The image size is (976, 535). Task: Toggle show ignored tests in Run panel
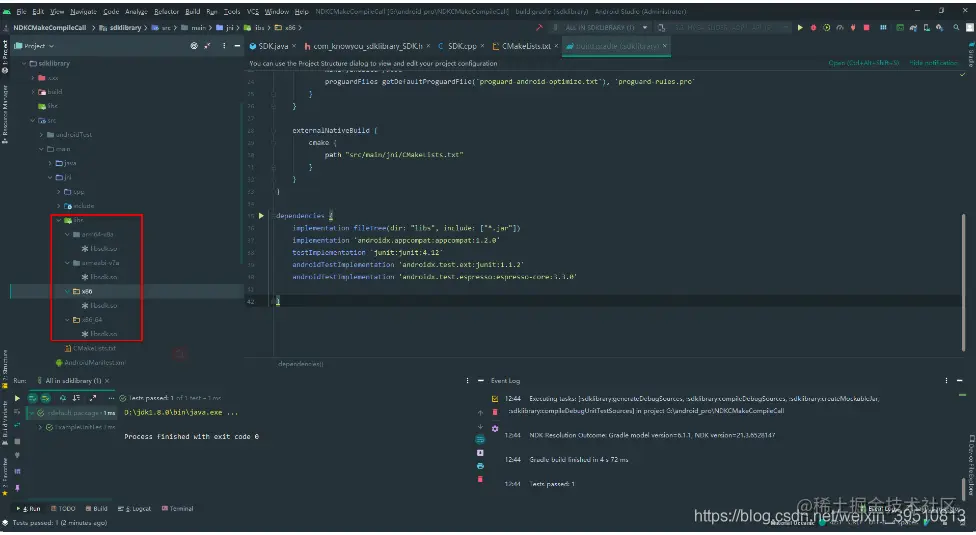pos(45,398)
